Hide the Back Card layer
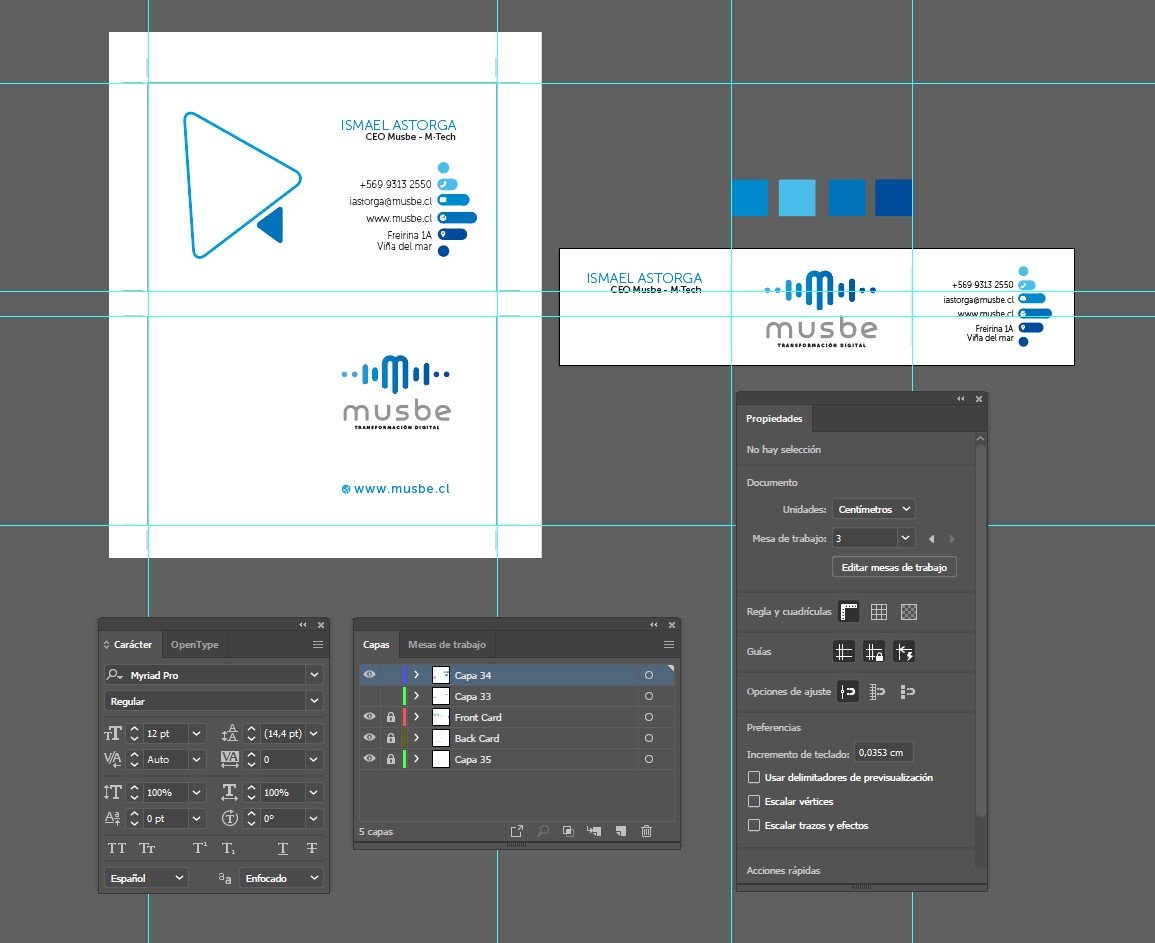This screenshot has width=1155, height=943. (370, 737)
